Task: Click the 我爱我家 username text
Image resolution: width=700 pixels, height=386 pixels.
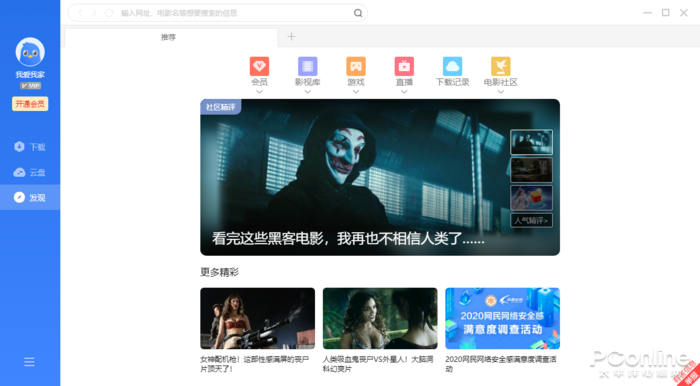Action: point(30,75)
